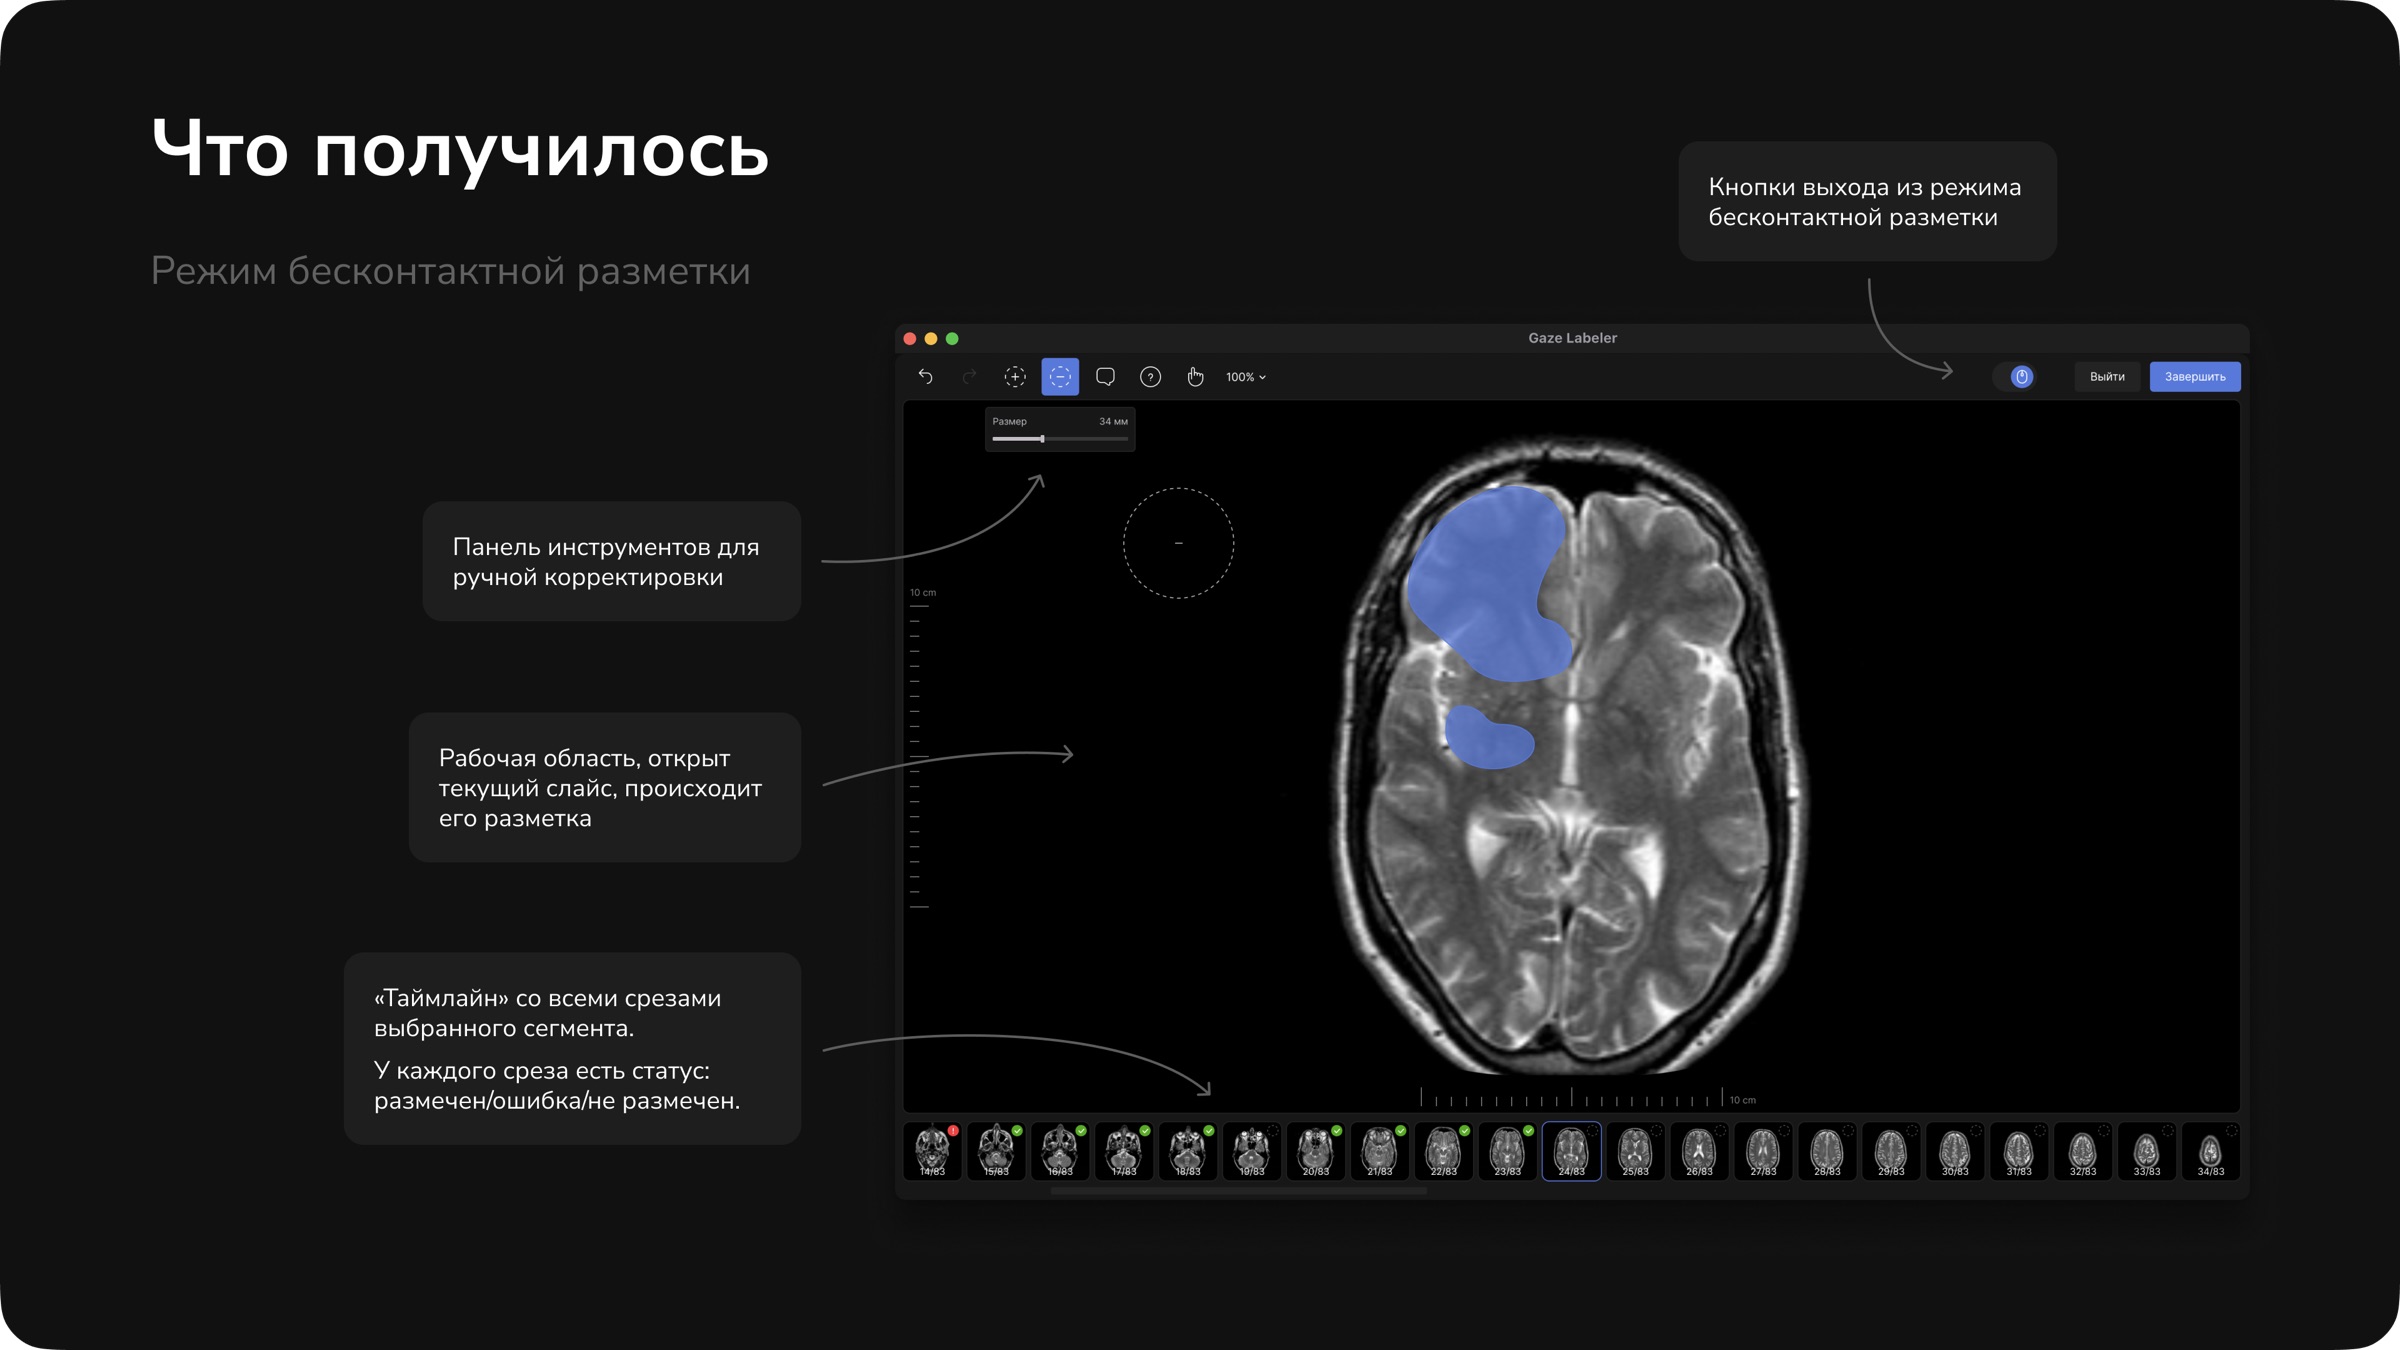
Task: Open unlabeled slice thumbnail 19/83
Action: click(x=1252, y=1151)
